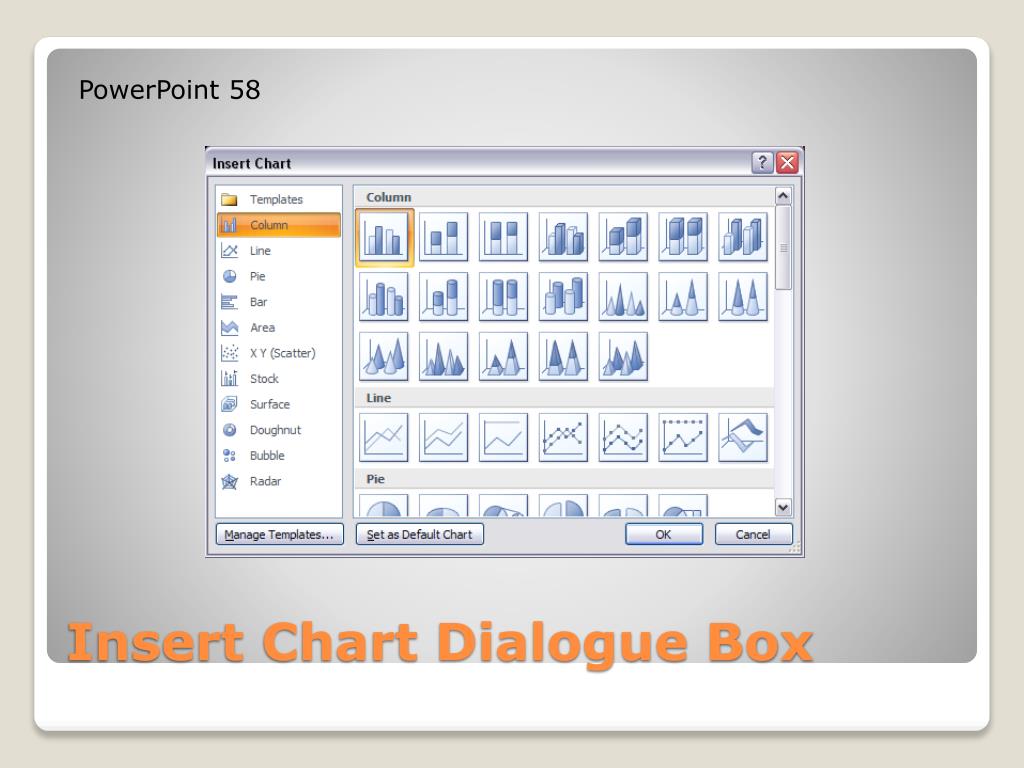Choose the Line with Markers chart
1024x768 pixels.
(563, 438)
